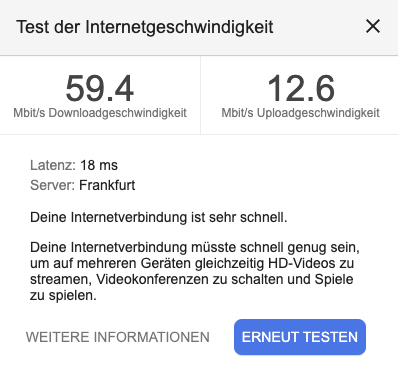Click the Test der Internetgeschwindigkeit title
Screen dimensions: 398x370
click(x=145, y=27)
